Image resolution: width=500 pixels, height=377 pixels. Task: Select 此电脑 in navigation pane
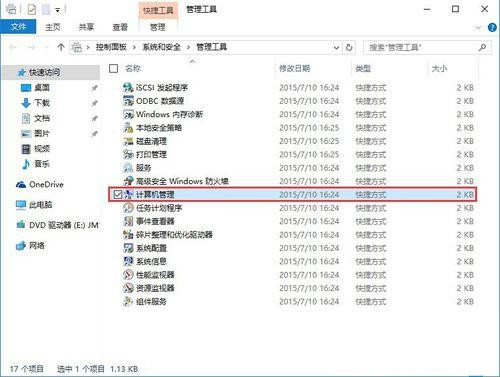pyautogui.click(x=40, y=205)
